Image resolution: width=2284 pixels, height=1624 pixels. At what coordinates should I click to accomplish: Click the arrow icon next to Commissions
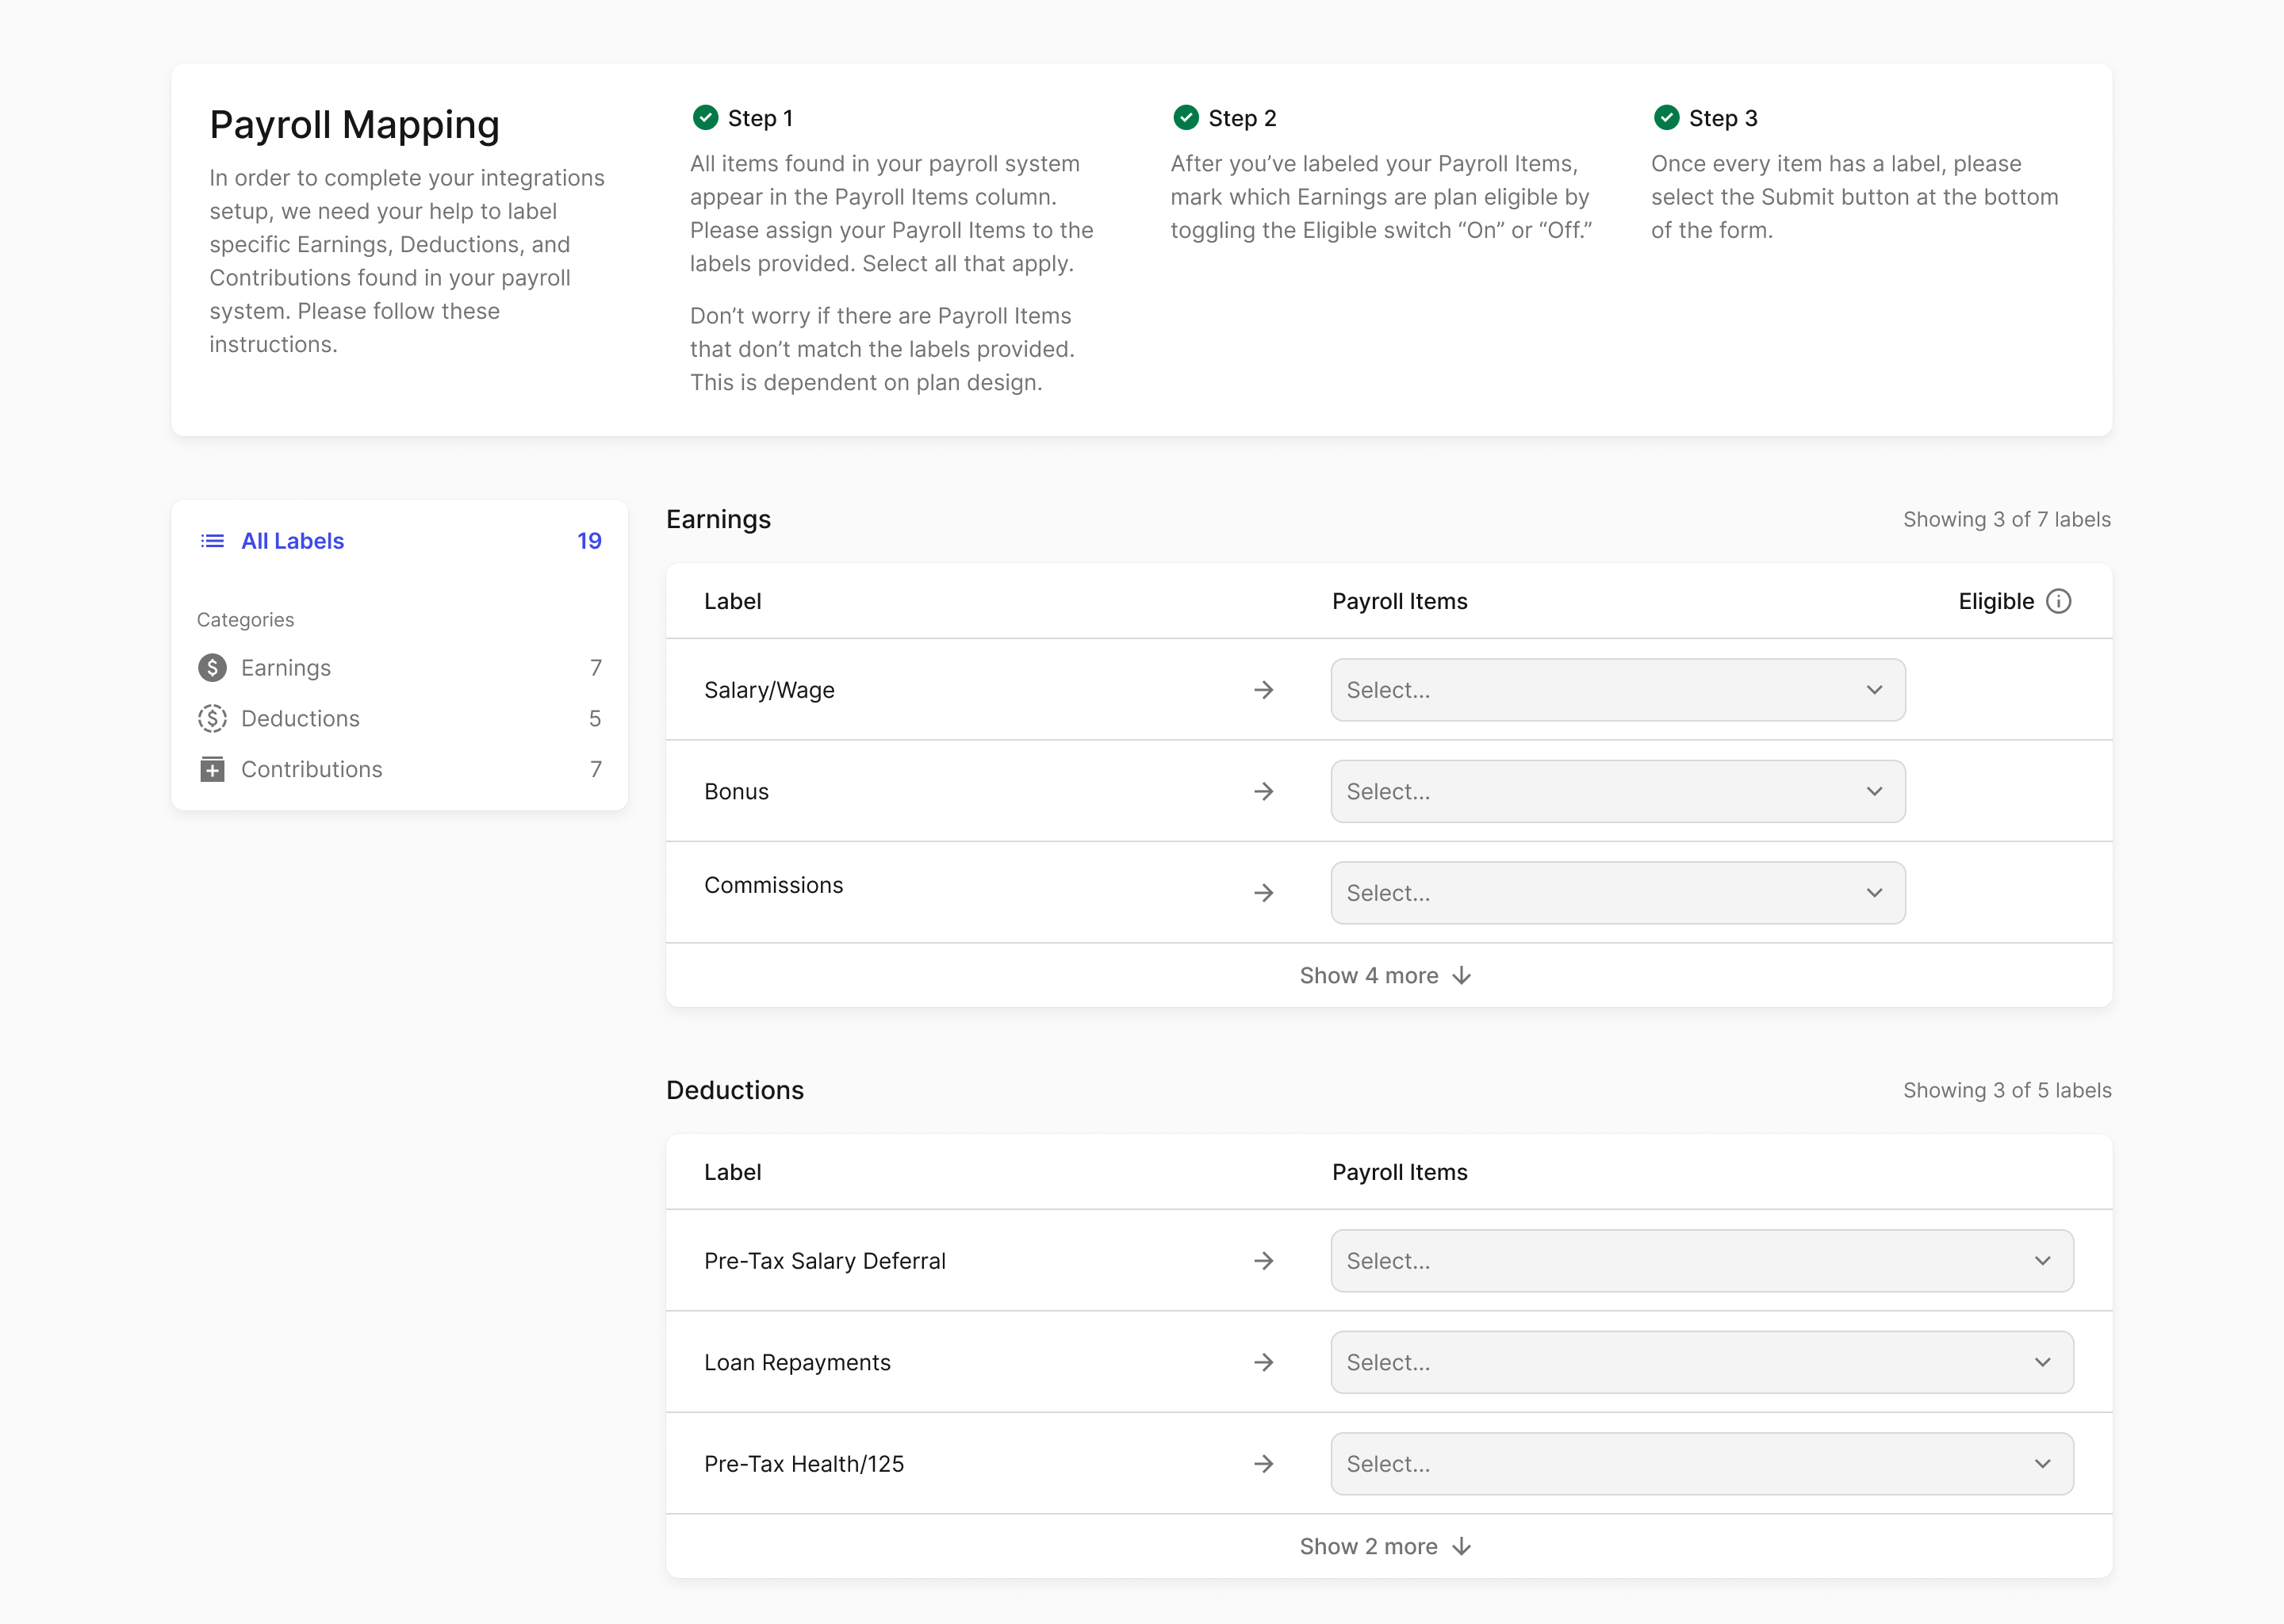(x=1264, y=893)
